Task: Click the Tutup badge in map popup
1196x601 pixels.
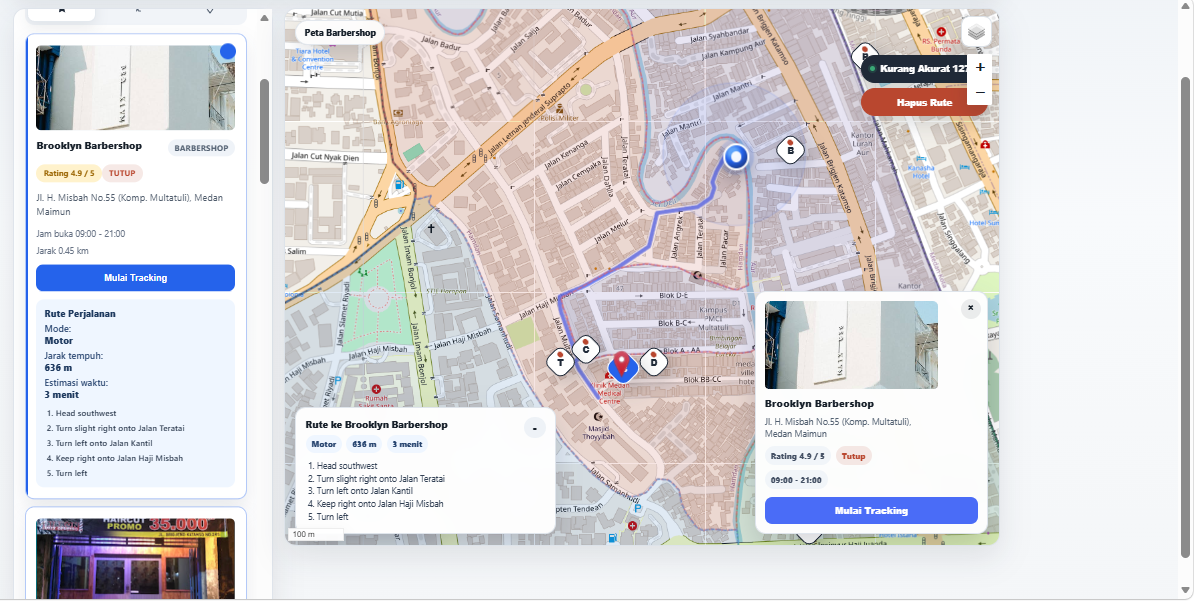Action: click(854, 456)
